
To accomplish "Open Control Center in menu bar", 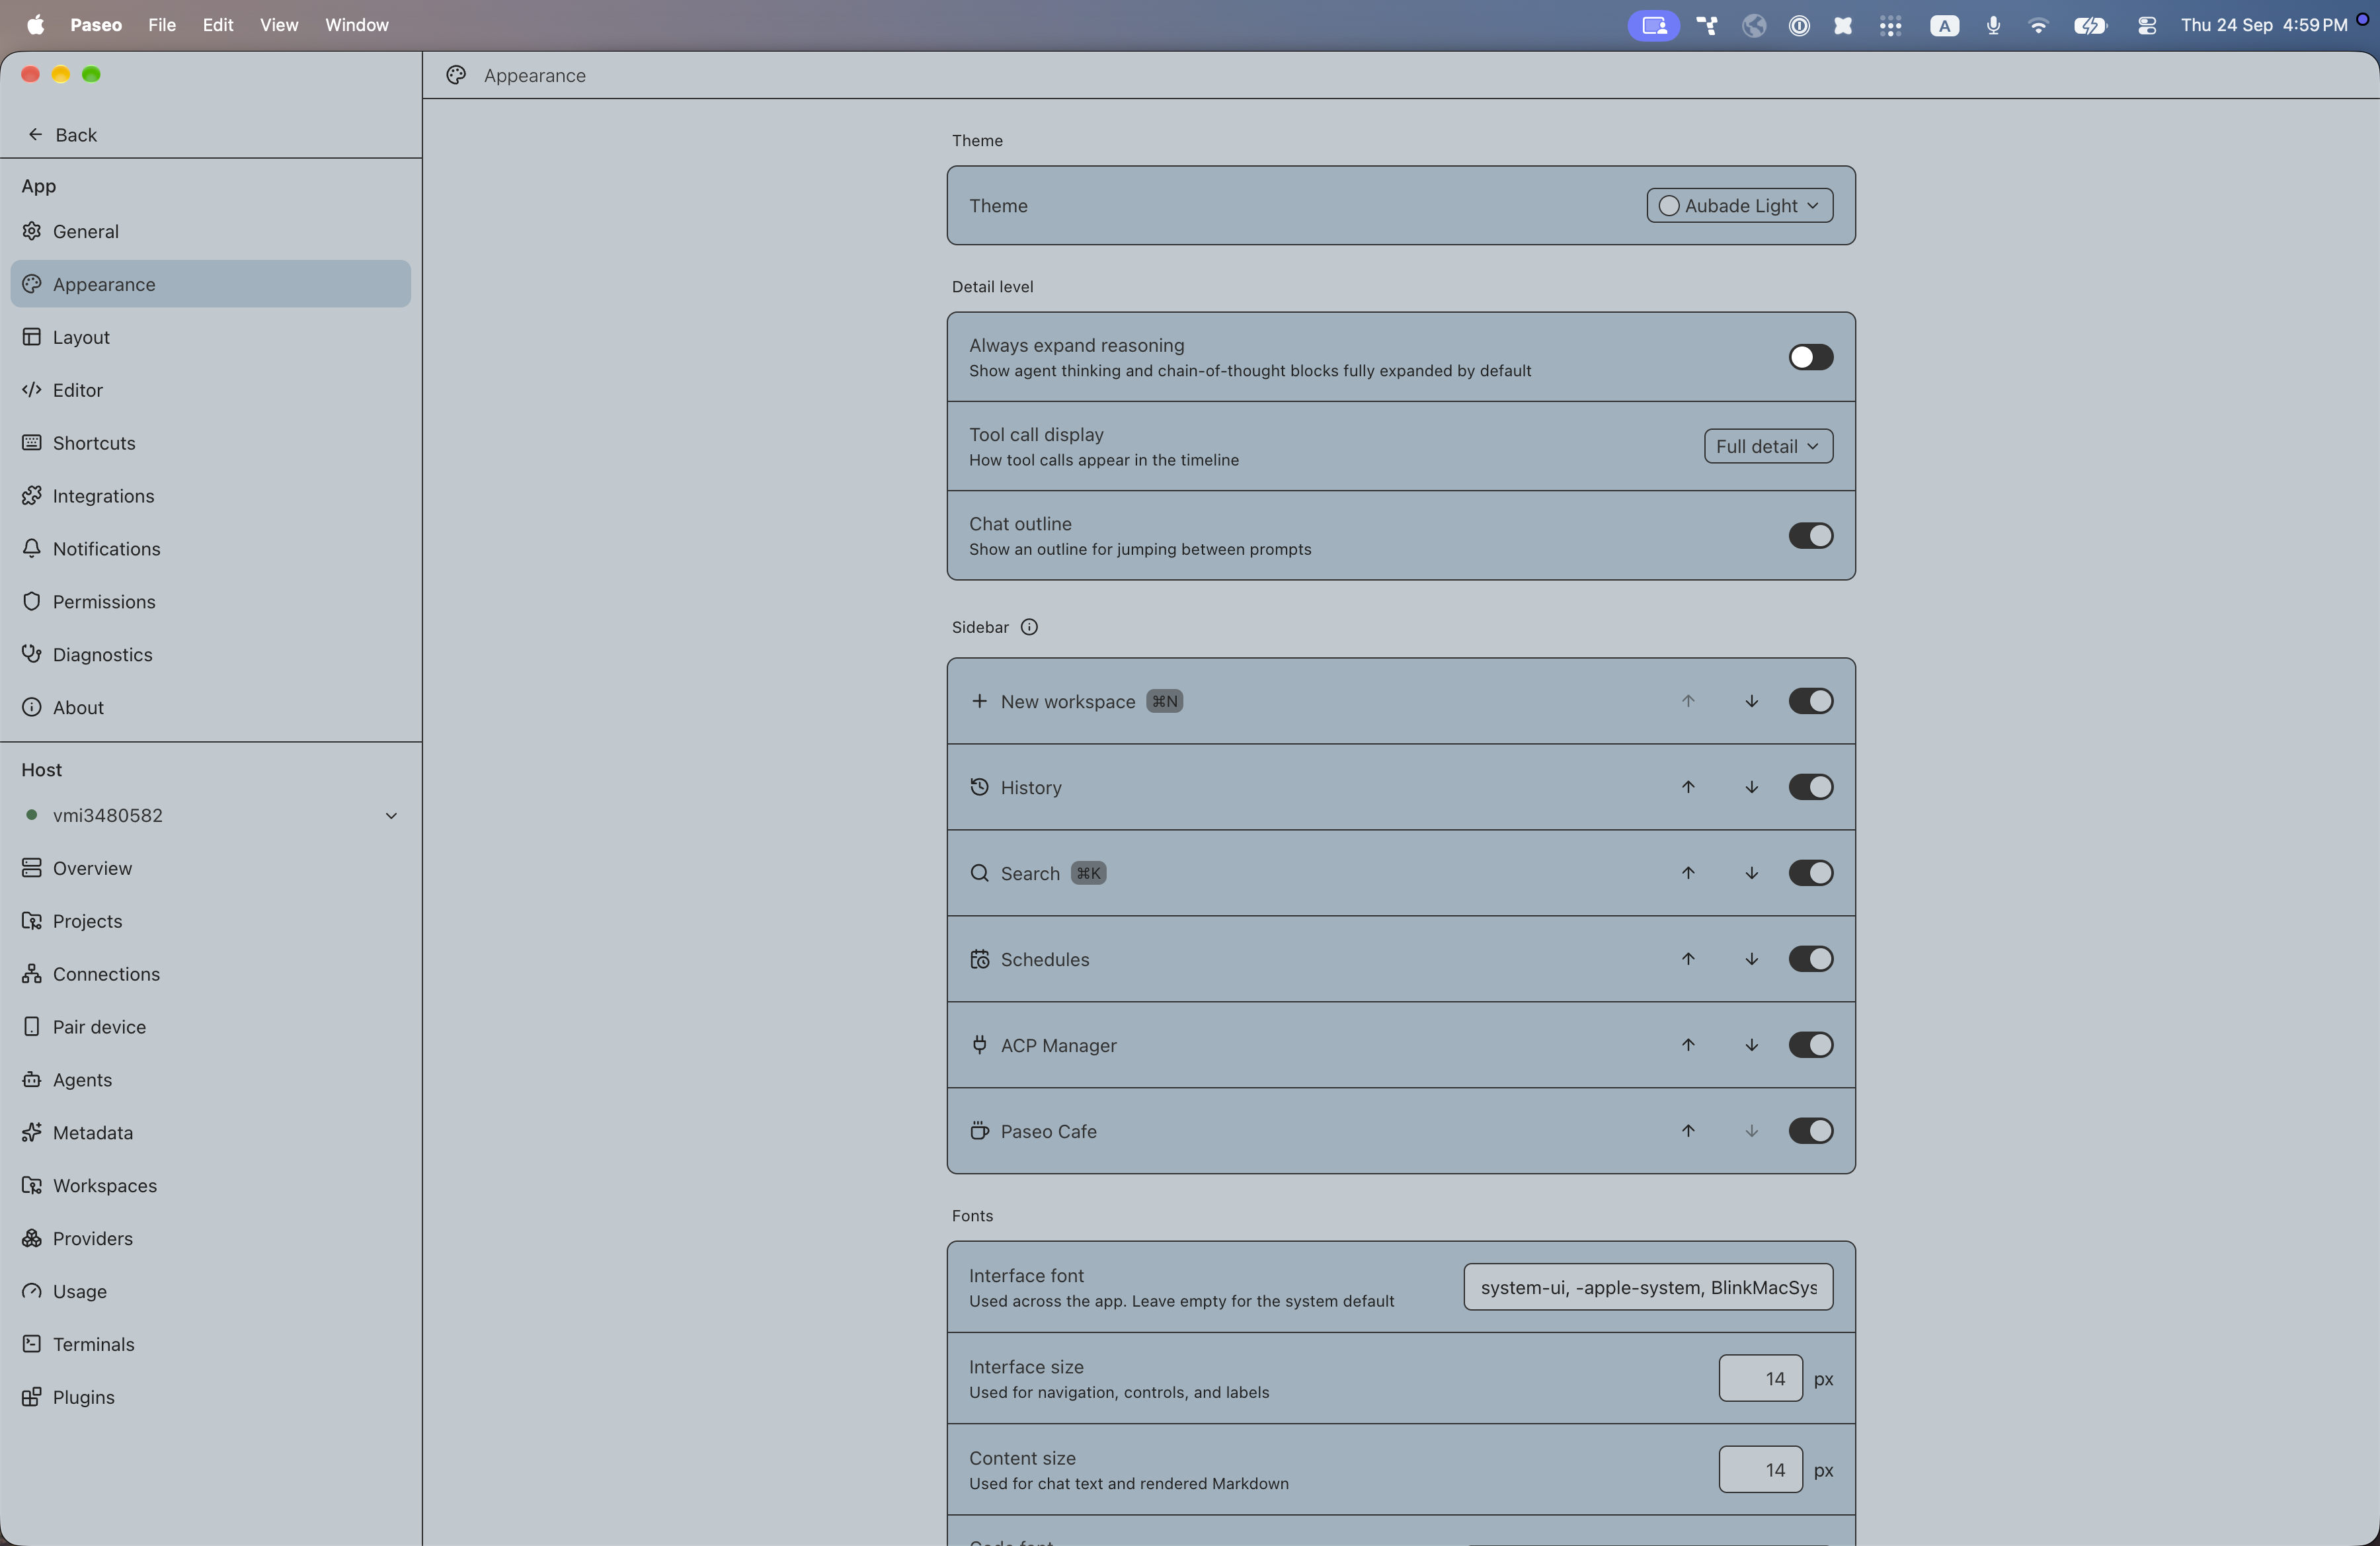I will coord(2146,25).
